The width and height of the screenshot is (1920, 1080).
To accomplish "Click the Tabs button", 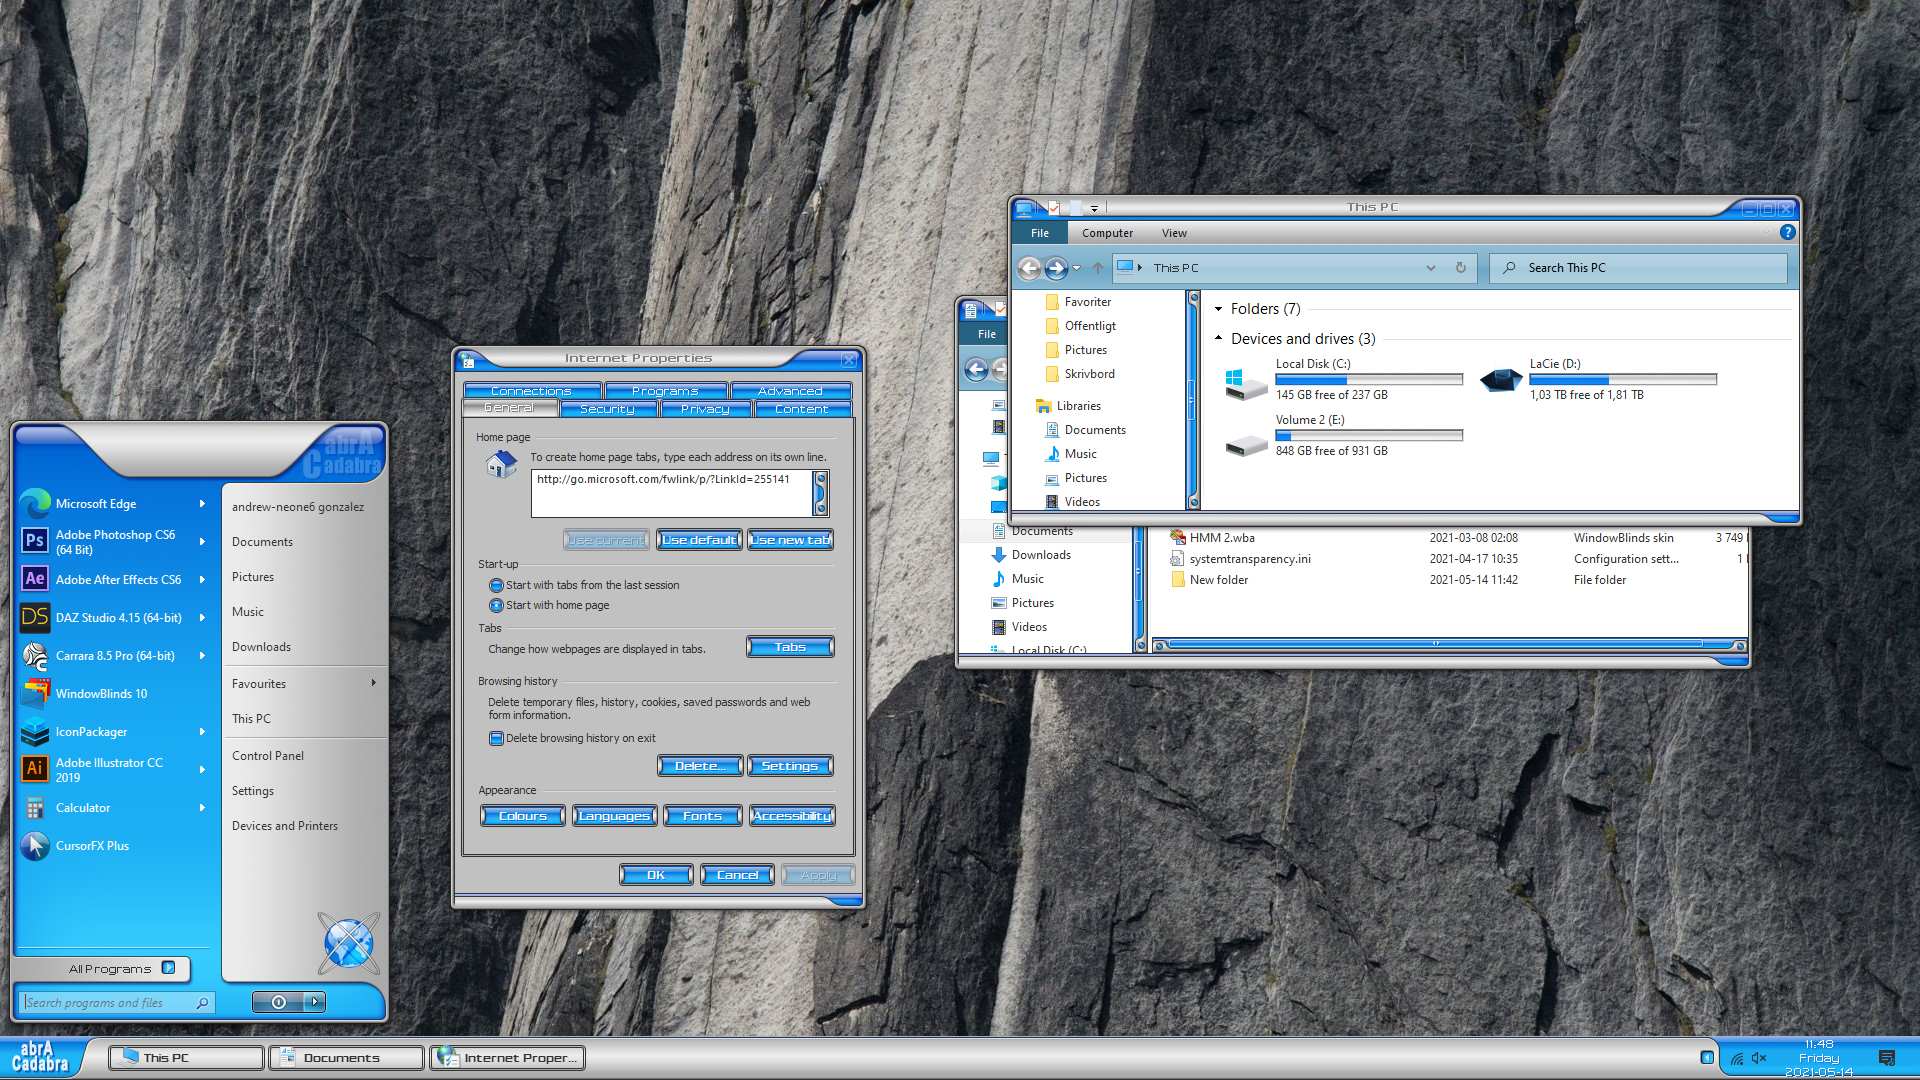I will pos(790,647).
